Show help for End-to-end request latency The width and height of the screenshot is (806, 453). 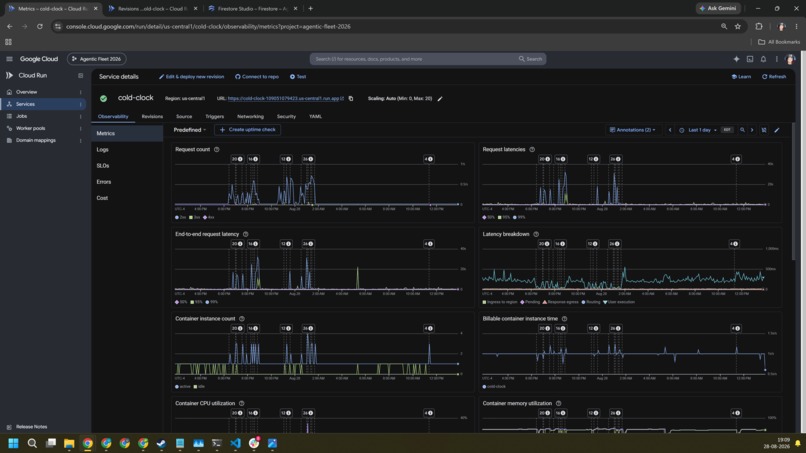[246, 234]
